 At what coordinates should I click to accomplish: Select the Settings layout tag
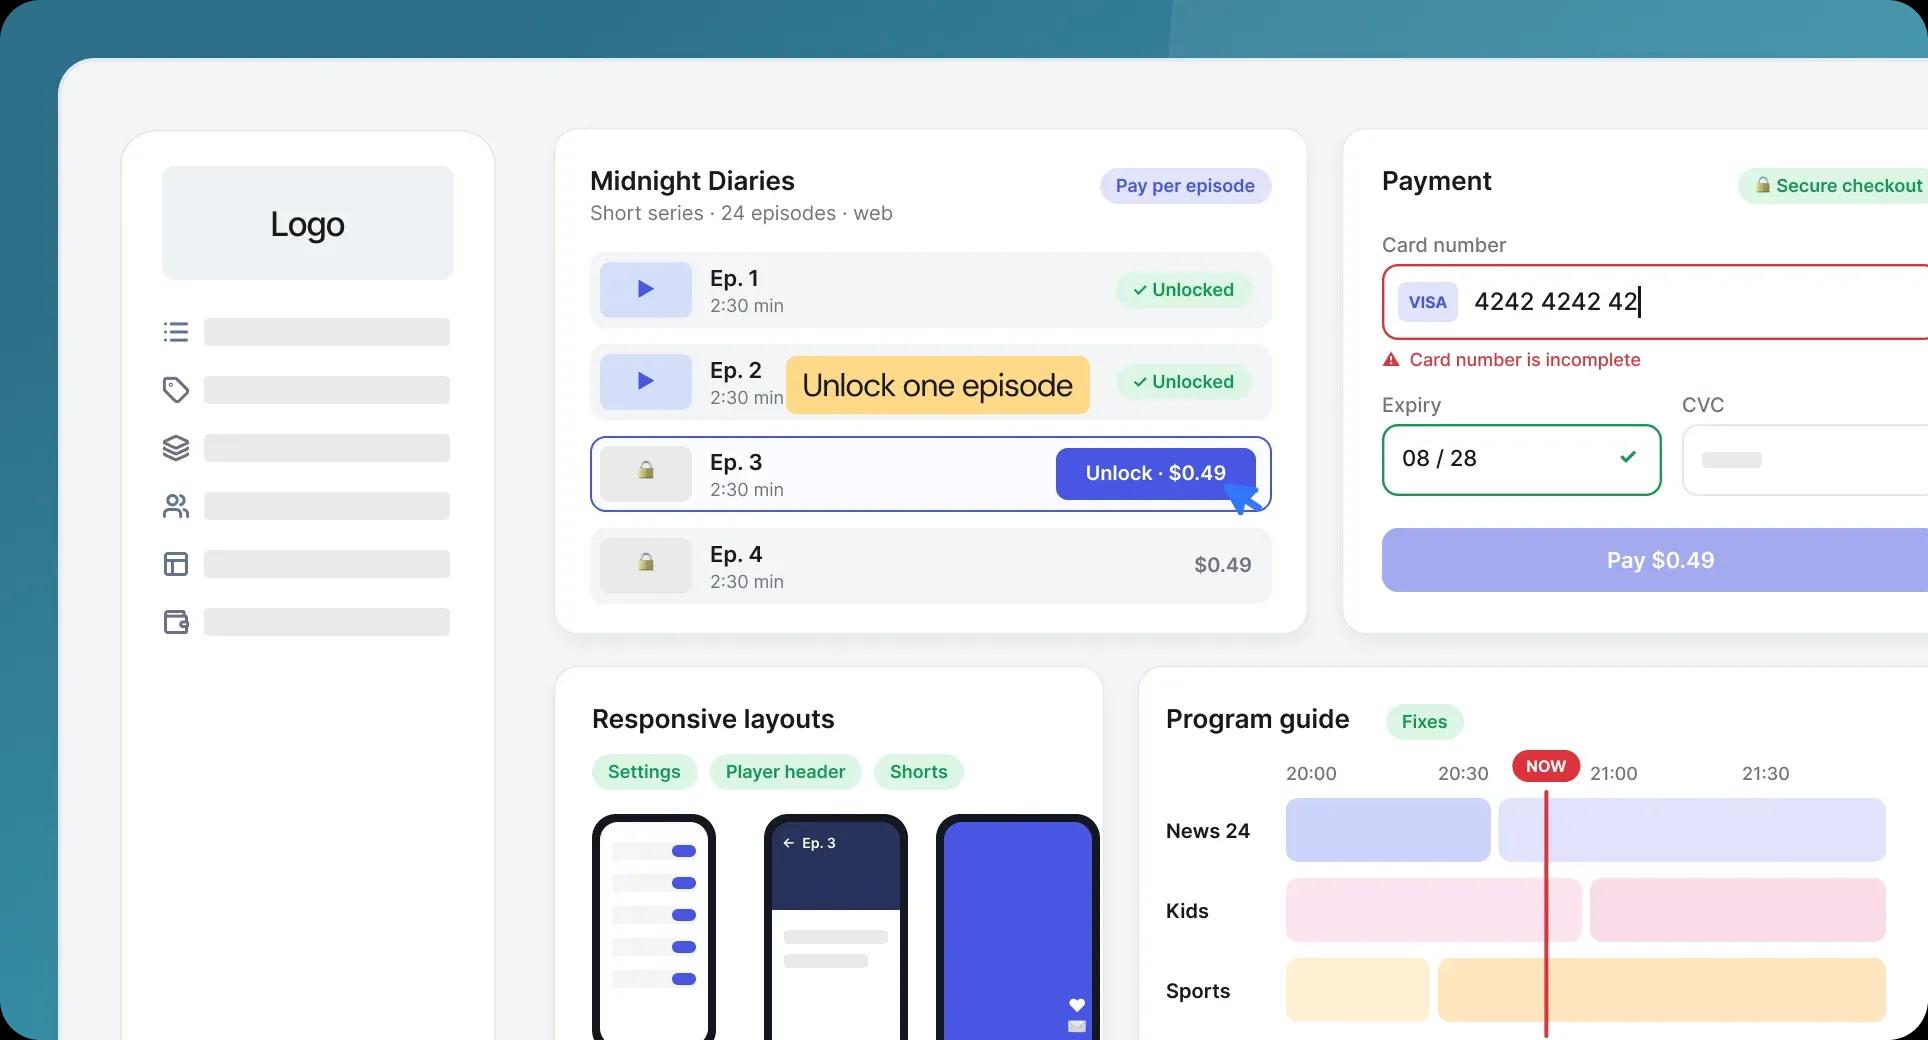[644, 772]
